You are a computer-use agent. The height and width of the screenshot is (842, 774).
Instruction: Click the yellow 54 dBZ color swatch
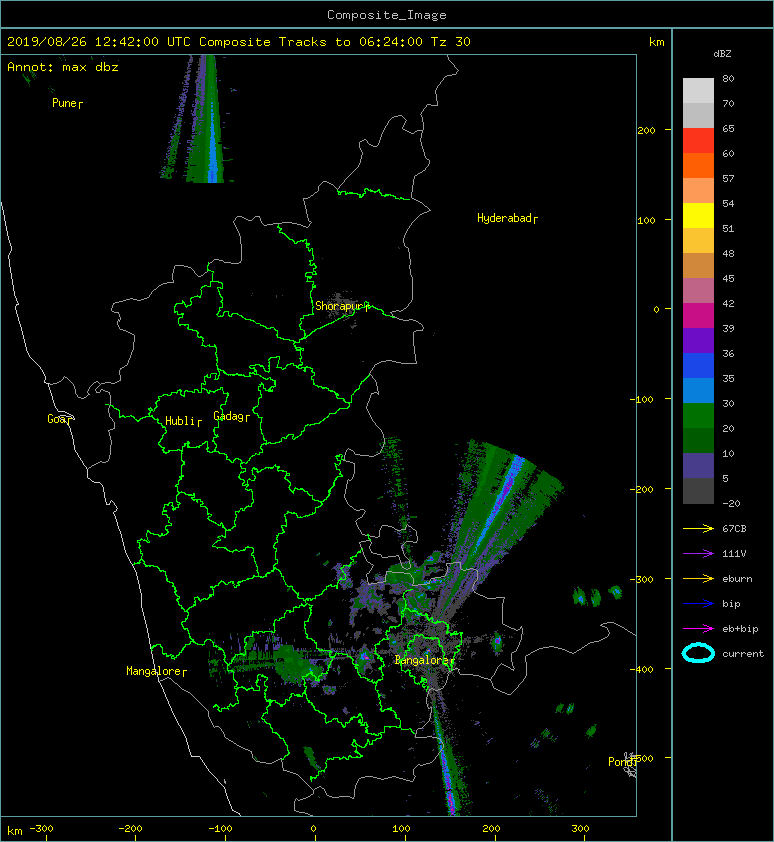tap(698, 215)
